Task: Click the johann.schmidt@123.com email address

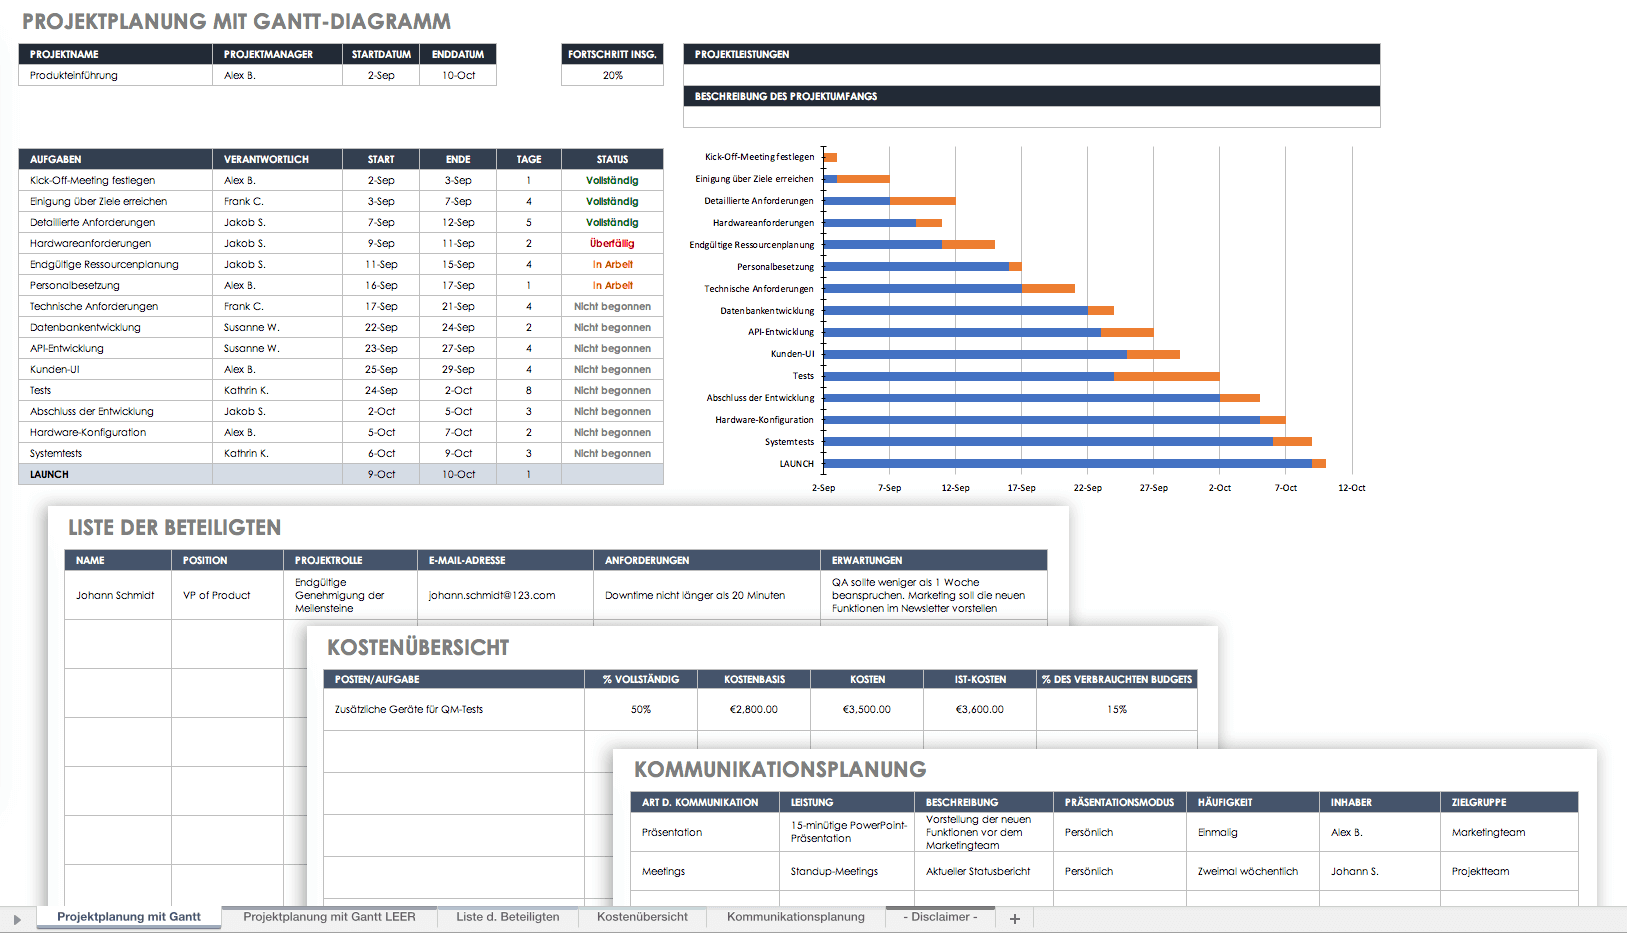Action: (492, 596)
